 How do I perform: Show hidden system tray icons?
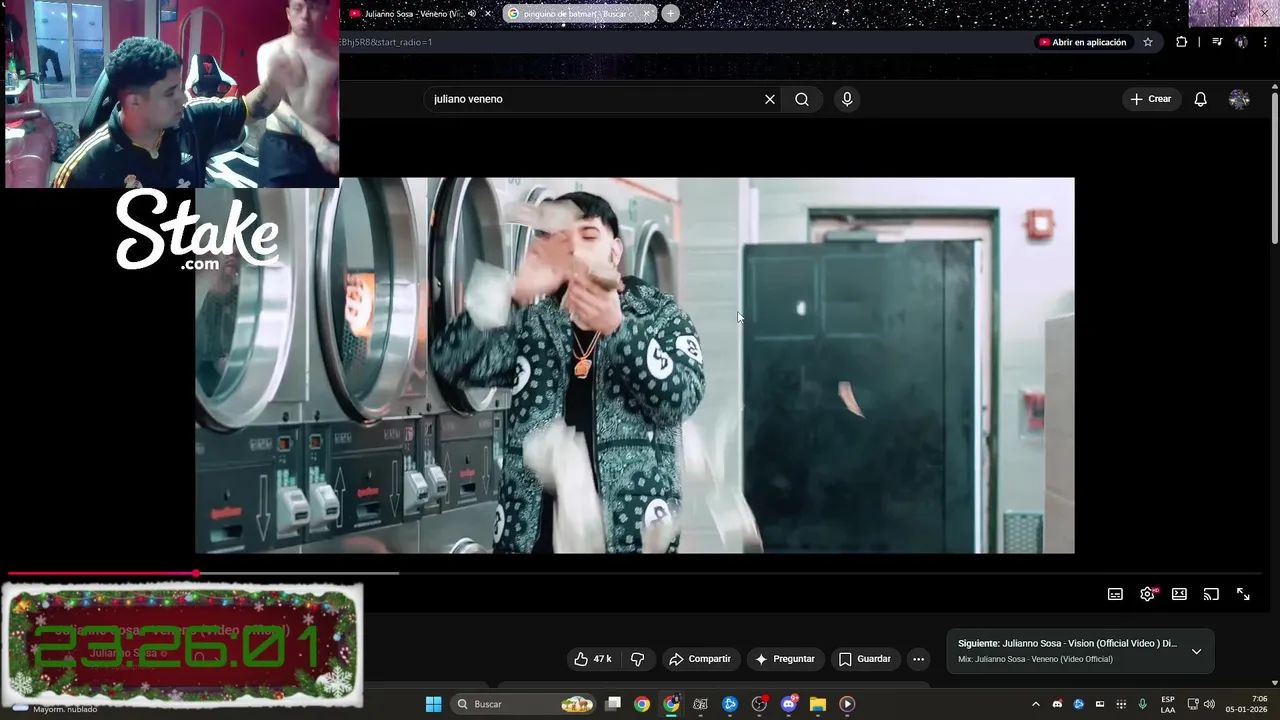coord(1035,704)
